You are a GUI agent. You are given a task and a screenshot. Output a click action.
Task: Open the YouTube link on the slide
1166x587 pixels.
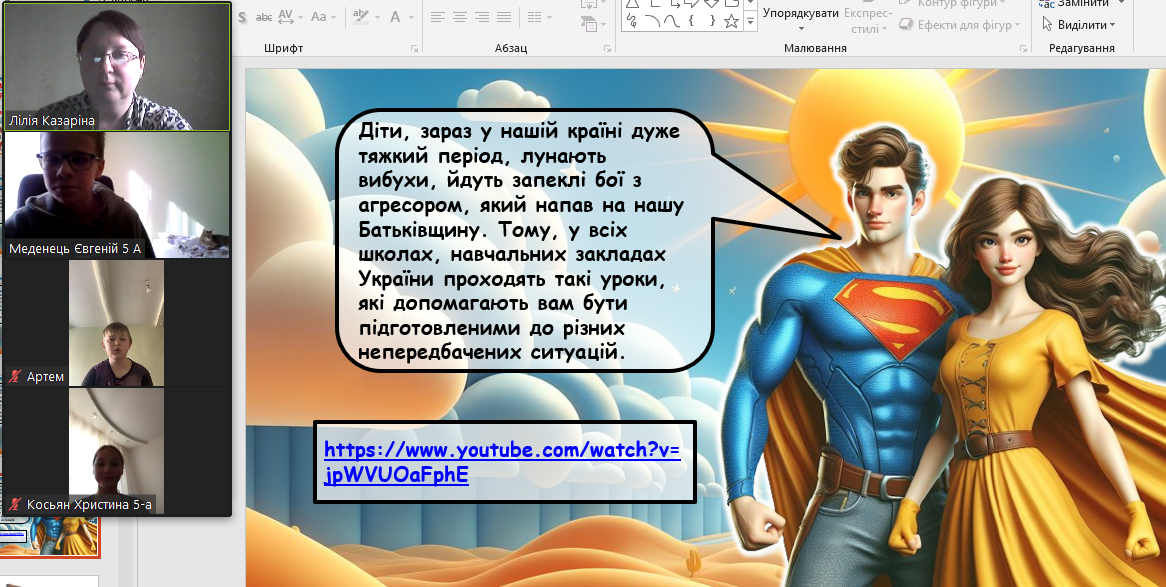point(502,462)
